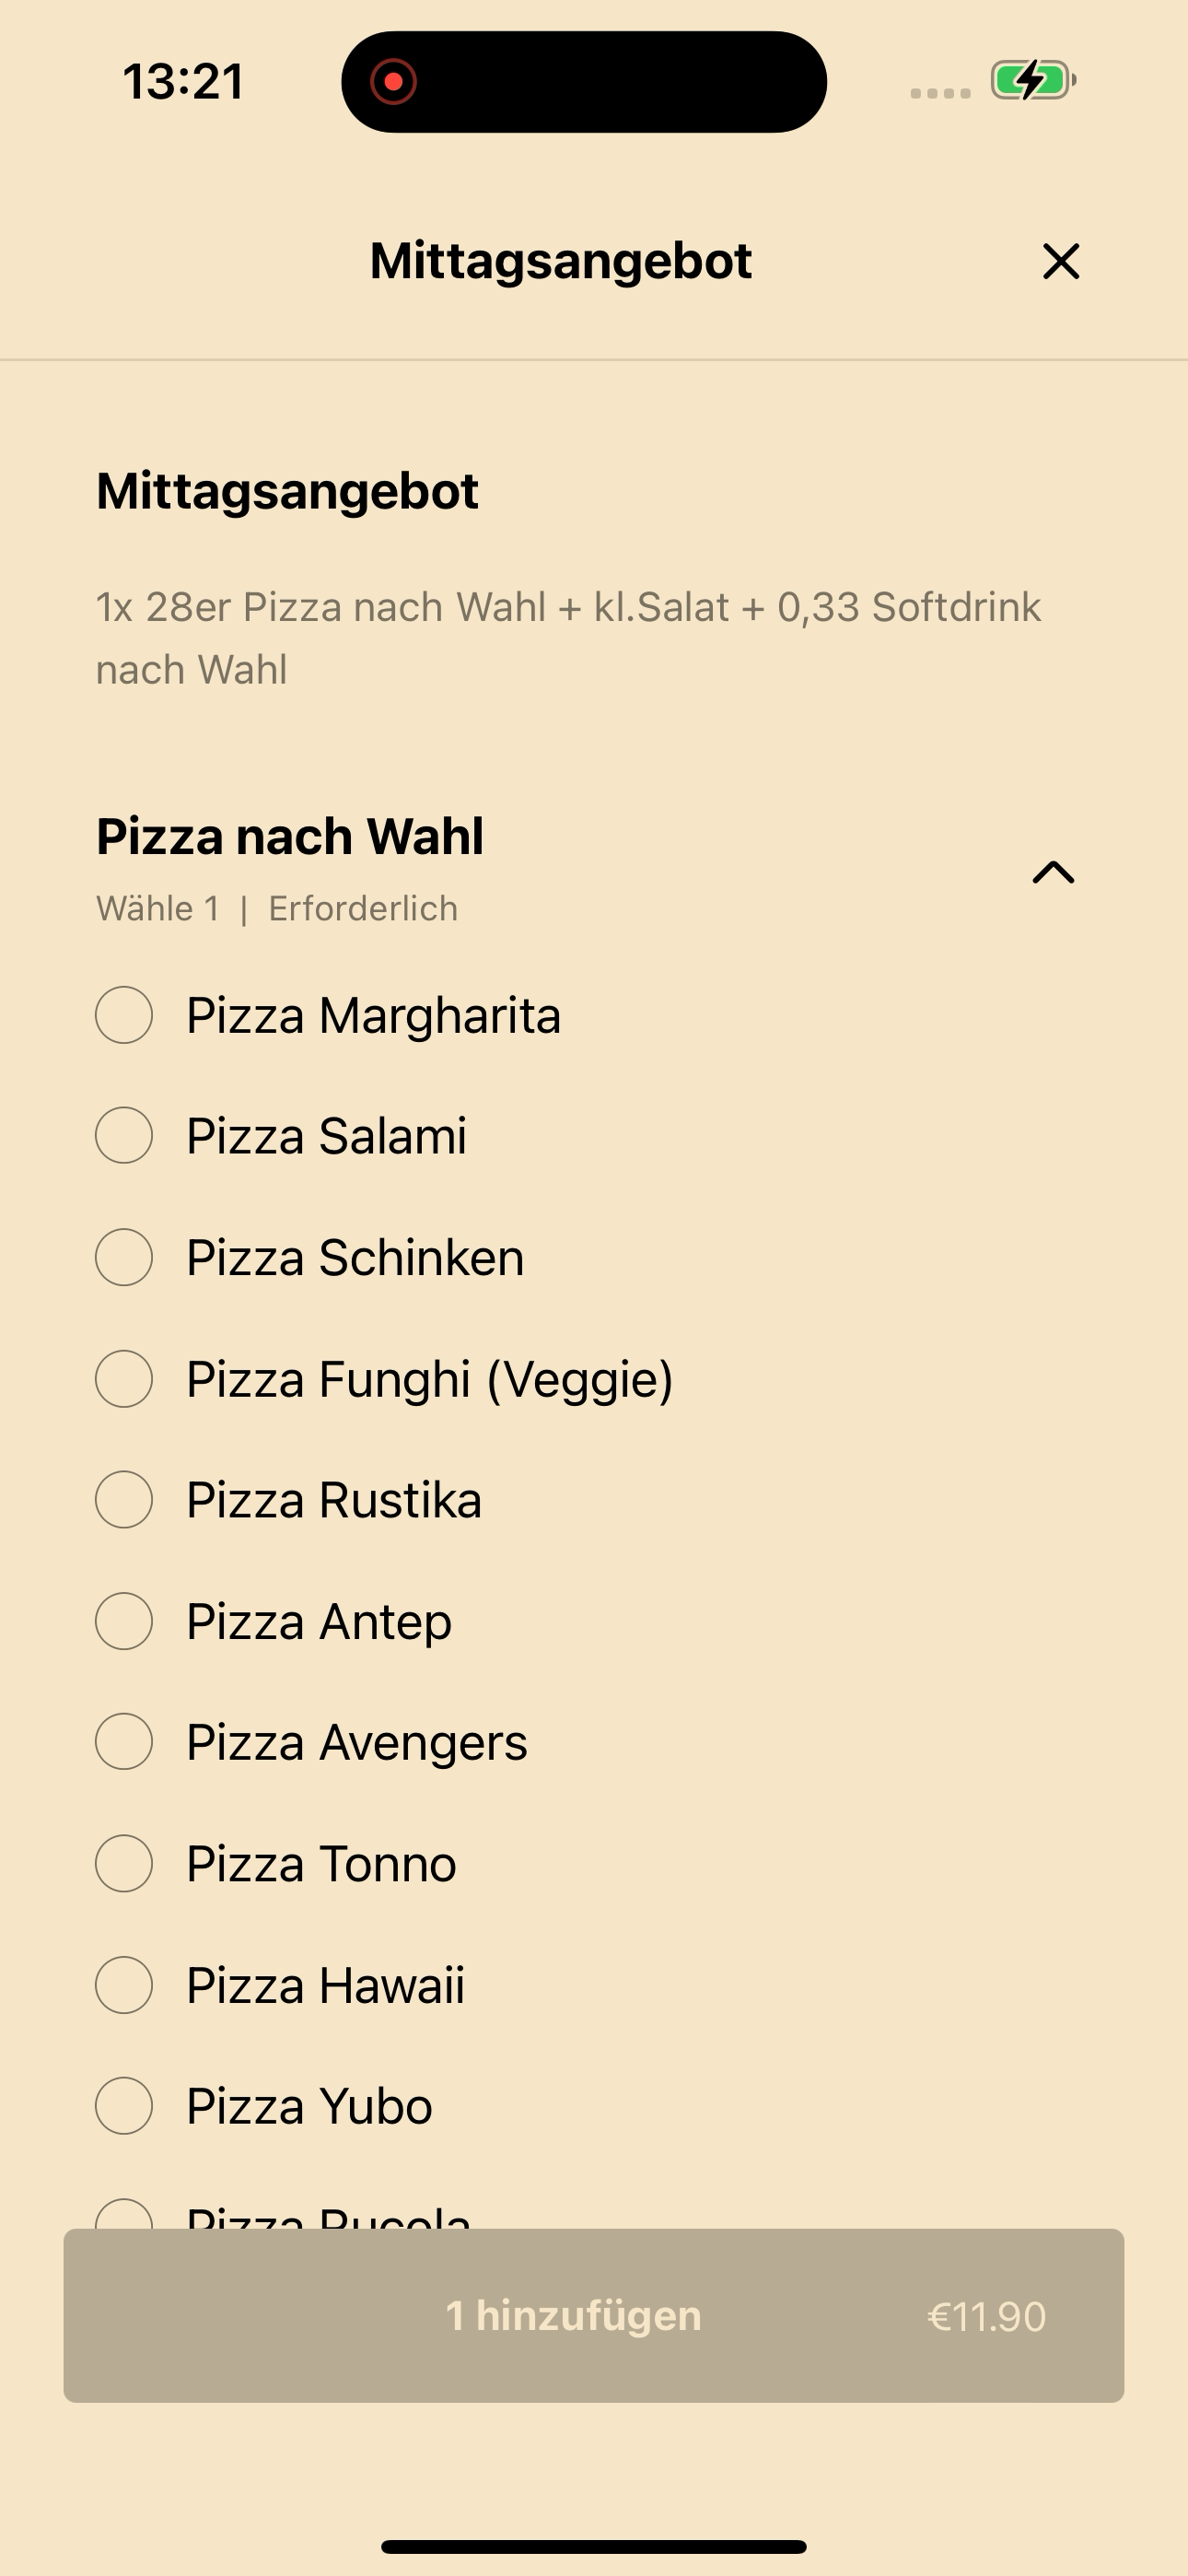This screenshot has height=2576, width=1188.
Task: Tap the home indicator bar at bottom
Action: [x=594, y=2546]
